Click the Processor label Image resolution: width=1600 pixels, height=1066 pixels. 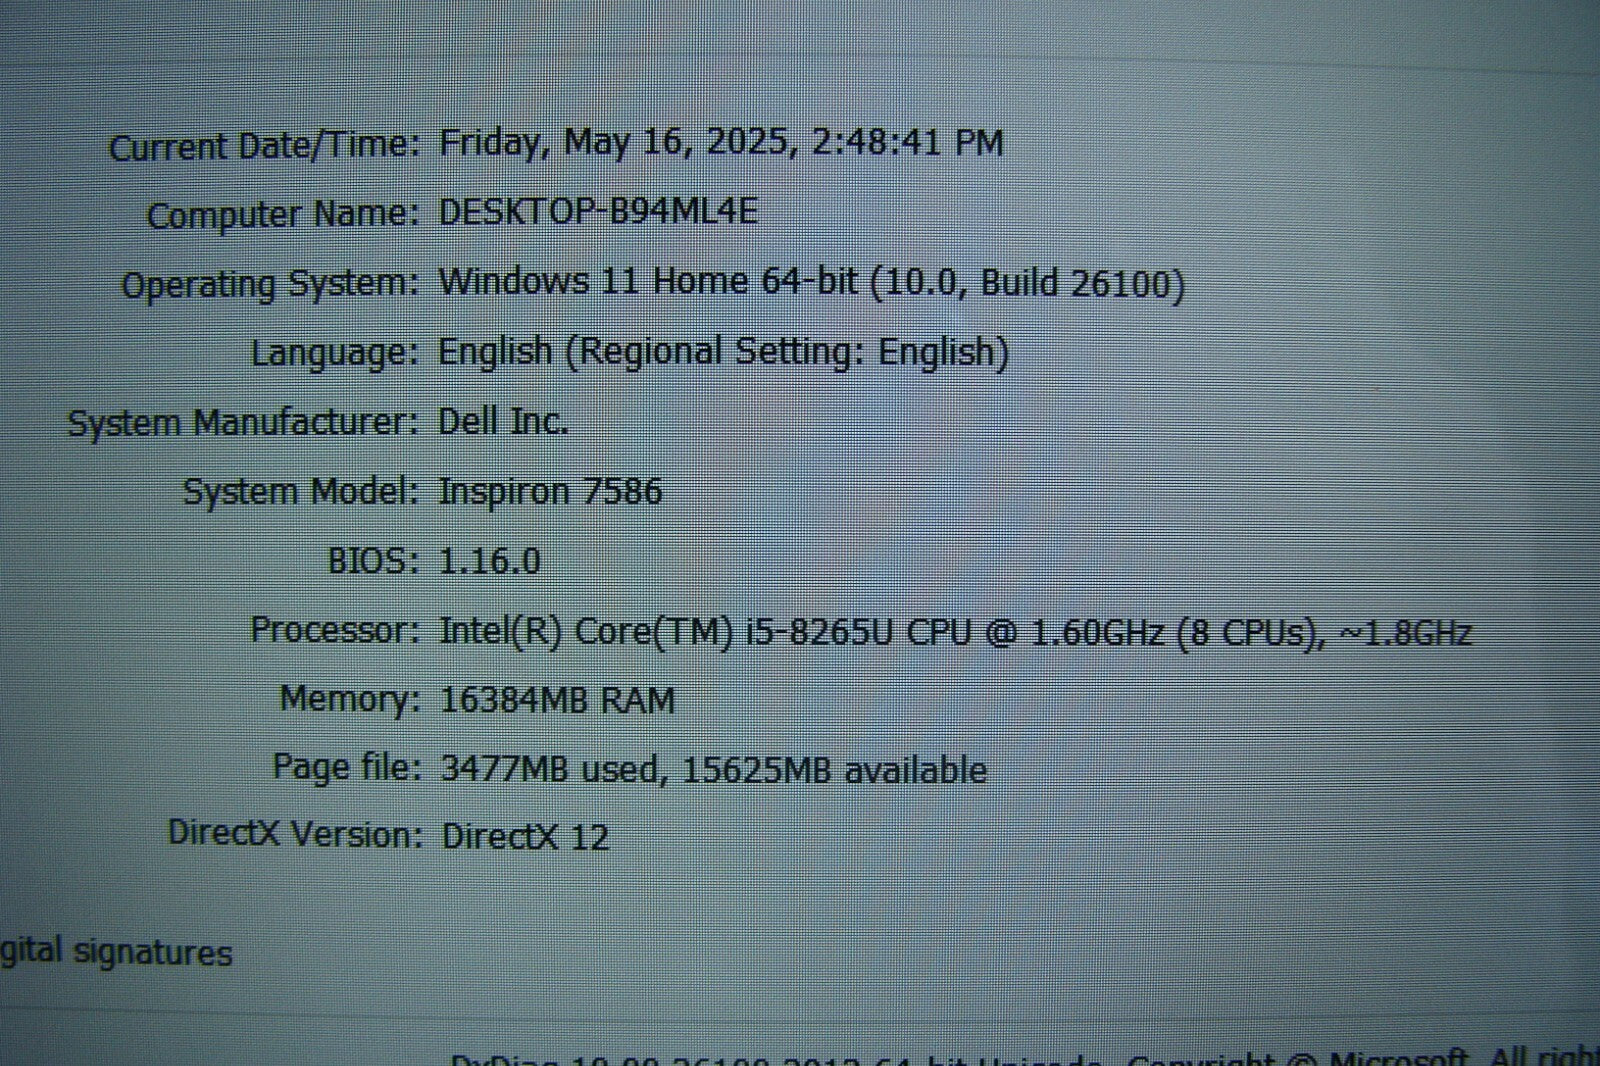click(x=335, y=630)
